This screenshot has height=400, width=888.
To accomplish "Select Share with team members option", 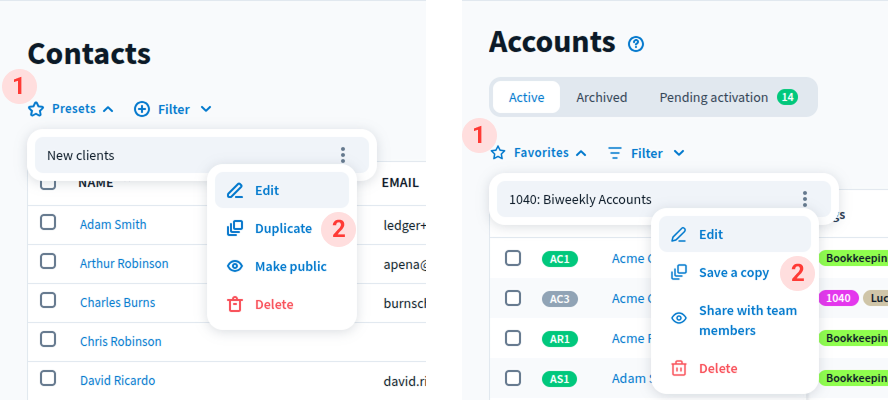I will [747, 320].
